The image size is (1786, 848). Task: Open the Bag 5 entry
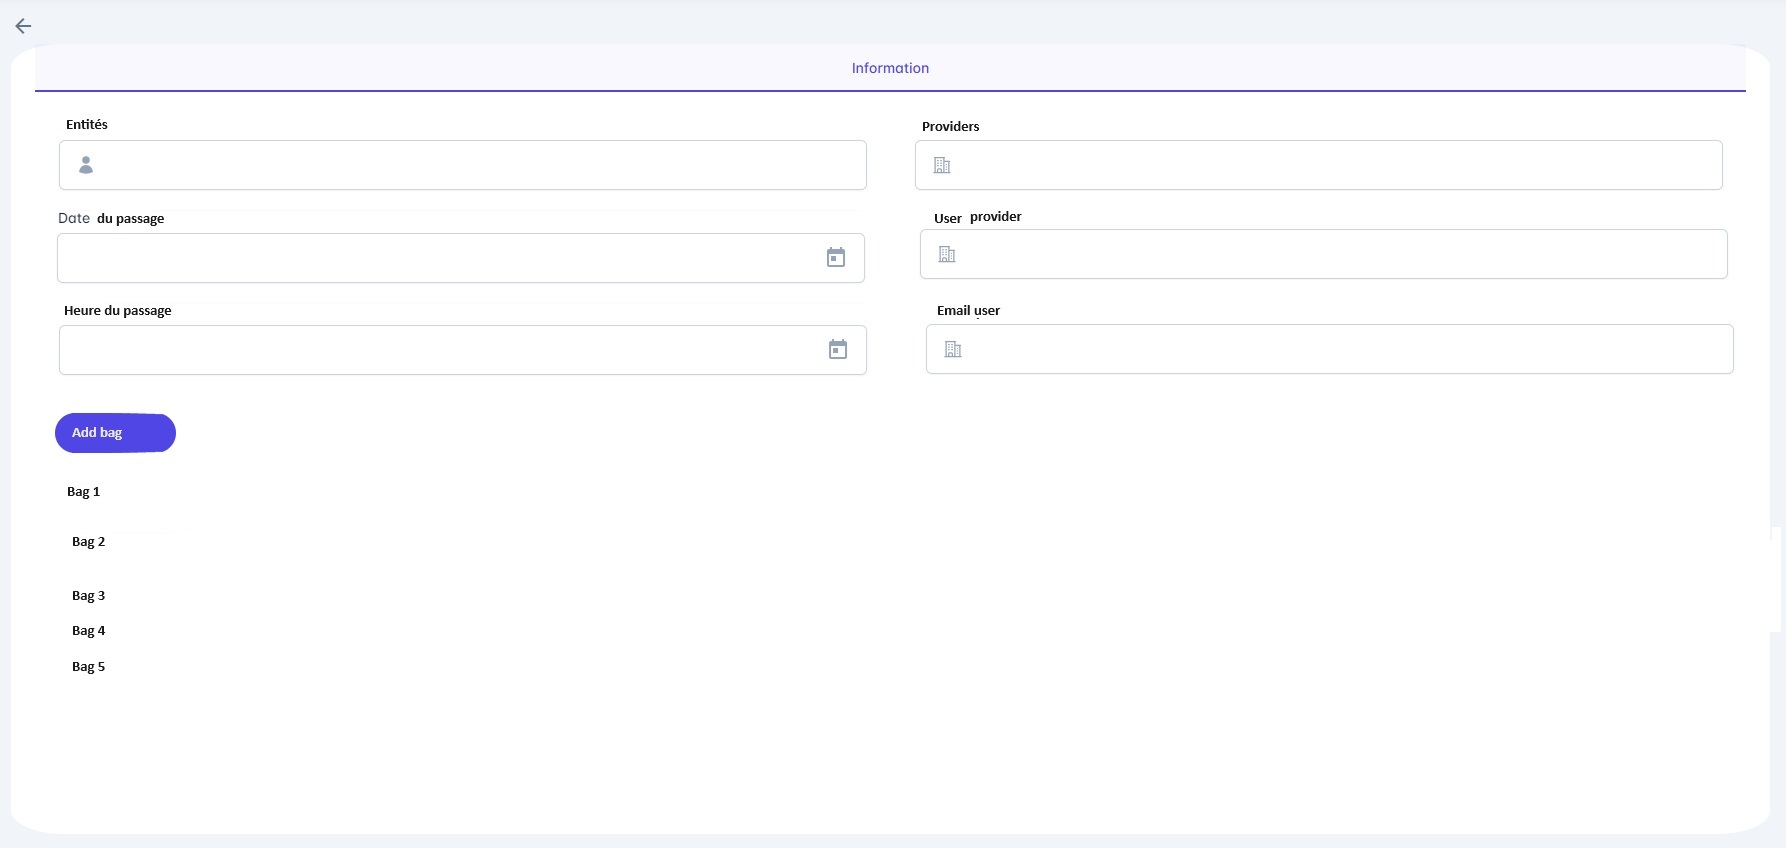[x=89, y=667]
